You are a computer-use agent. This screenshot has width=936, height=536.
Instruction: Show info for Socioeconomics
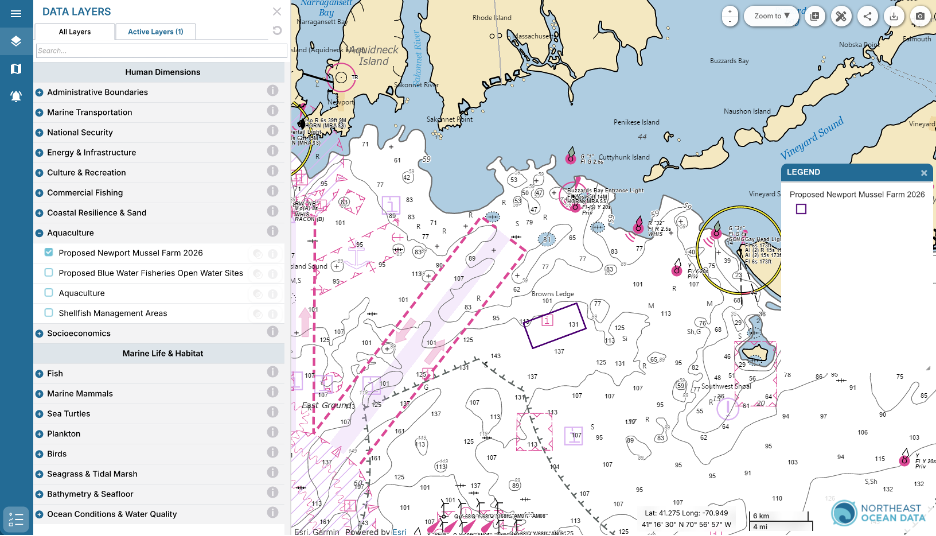[273, 332]
